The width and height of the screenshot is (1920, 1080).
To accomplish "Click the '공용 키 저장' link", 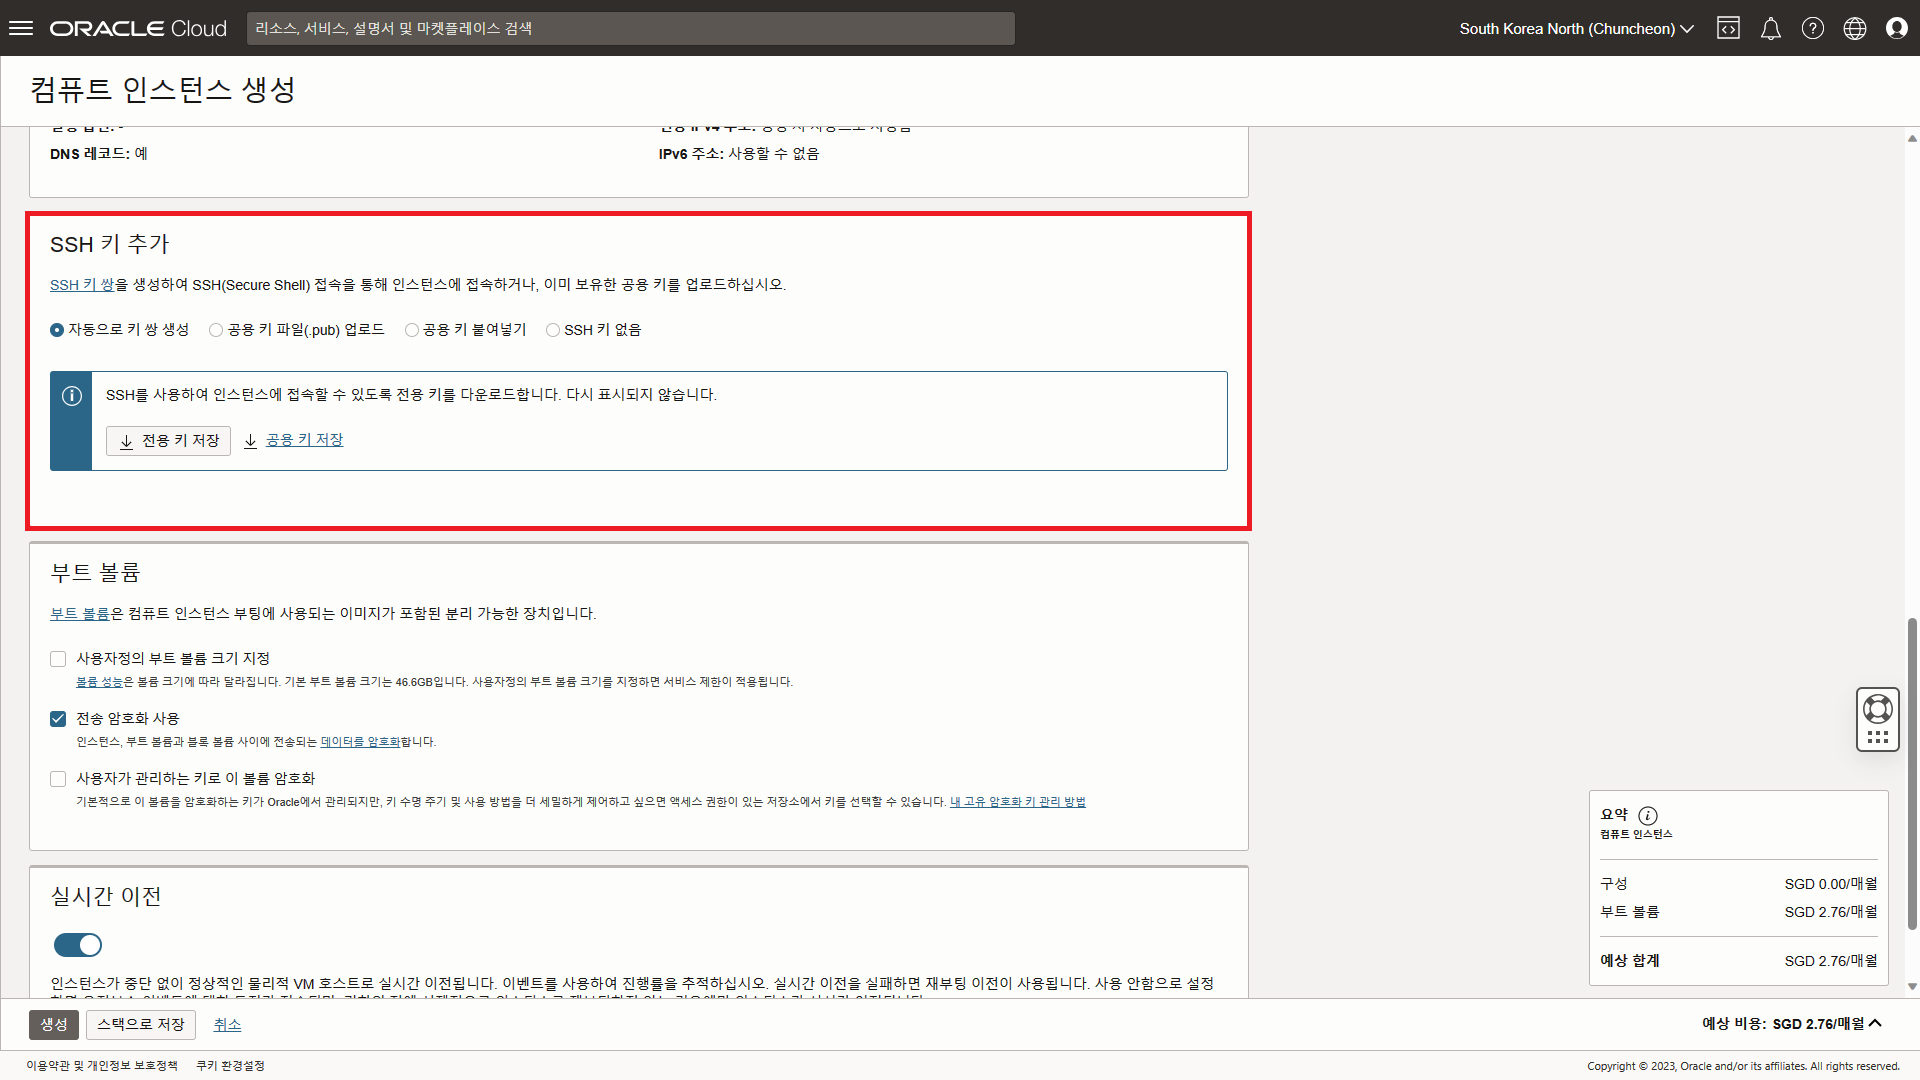I will pos(304,440).
